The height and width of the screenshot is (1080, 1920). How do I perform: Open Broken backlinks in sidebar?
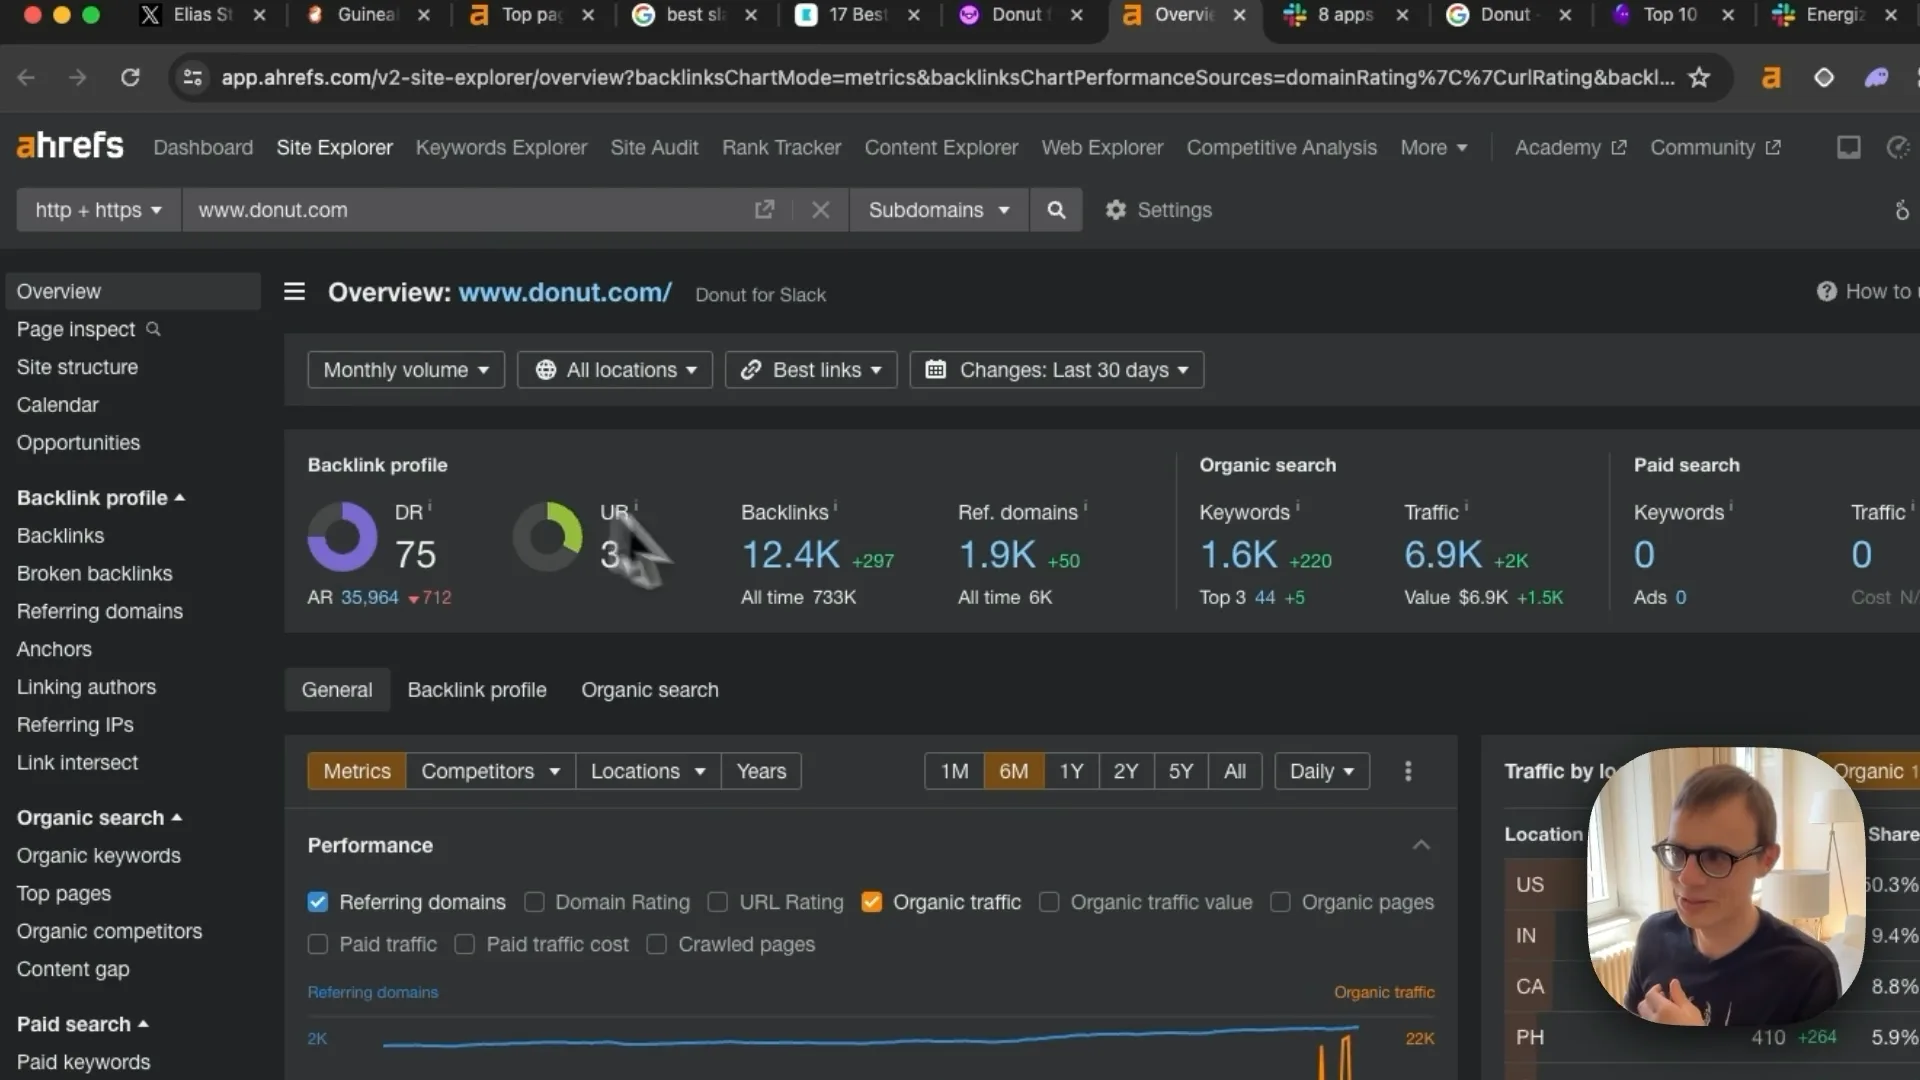[94, 573]
